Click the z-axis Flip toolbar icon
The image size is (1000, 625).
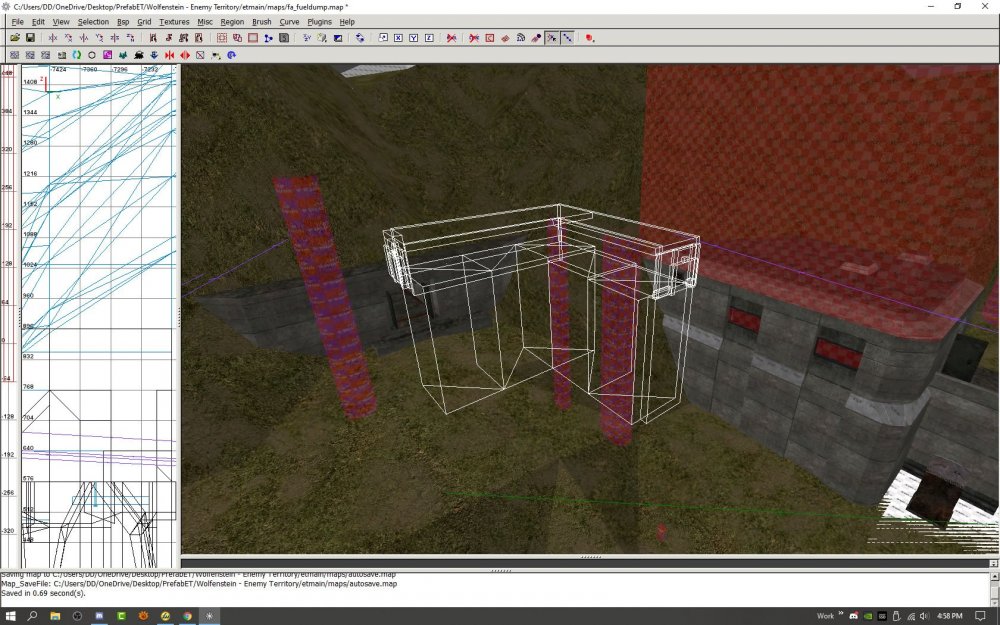coord(115,38)
